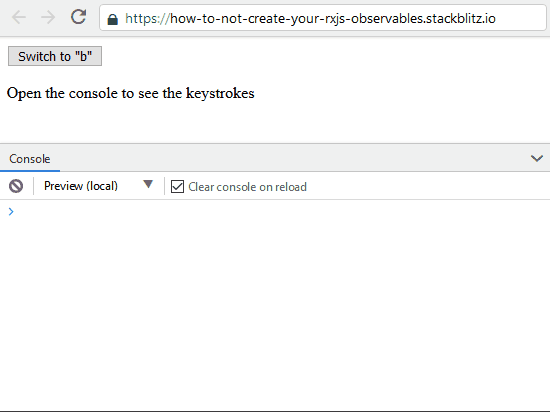Screen dimensions: 550x412
Task: Clear the console using the ban icon
Action: (16, 186)
